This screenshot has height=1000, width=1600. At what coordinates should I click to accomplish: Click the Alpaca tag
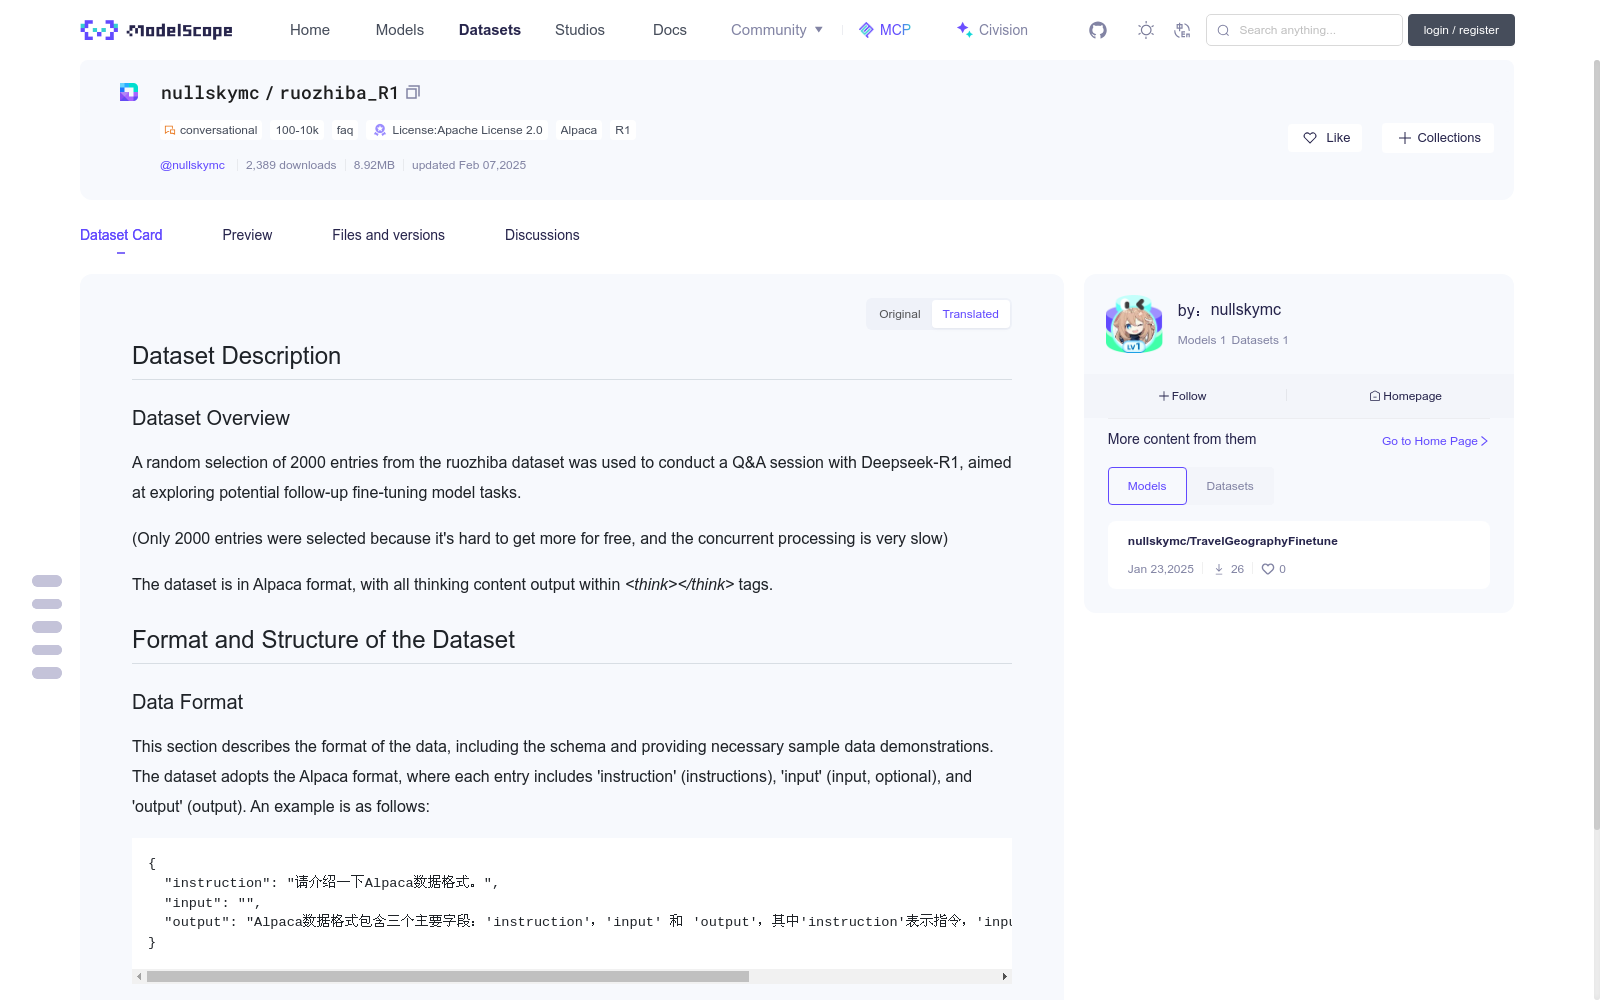(x=578, y=130)
